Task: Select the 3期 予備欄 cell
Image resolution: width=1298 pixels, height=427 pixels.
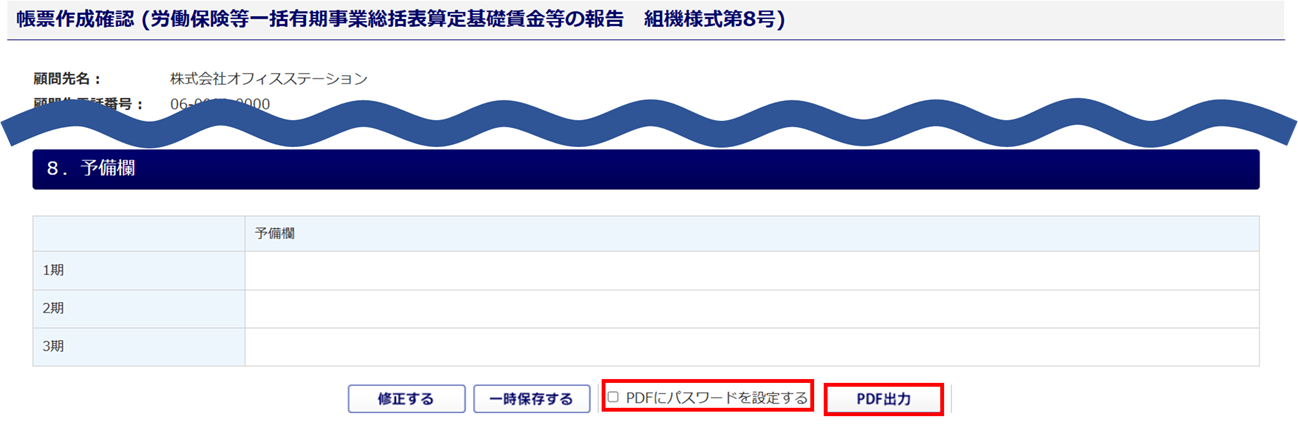Action: [752, 347]
